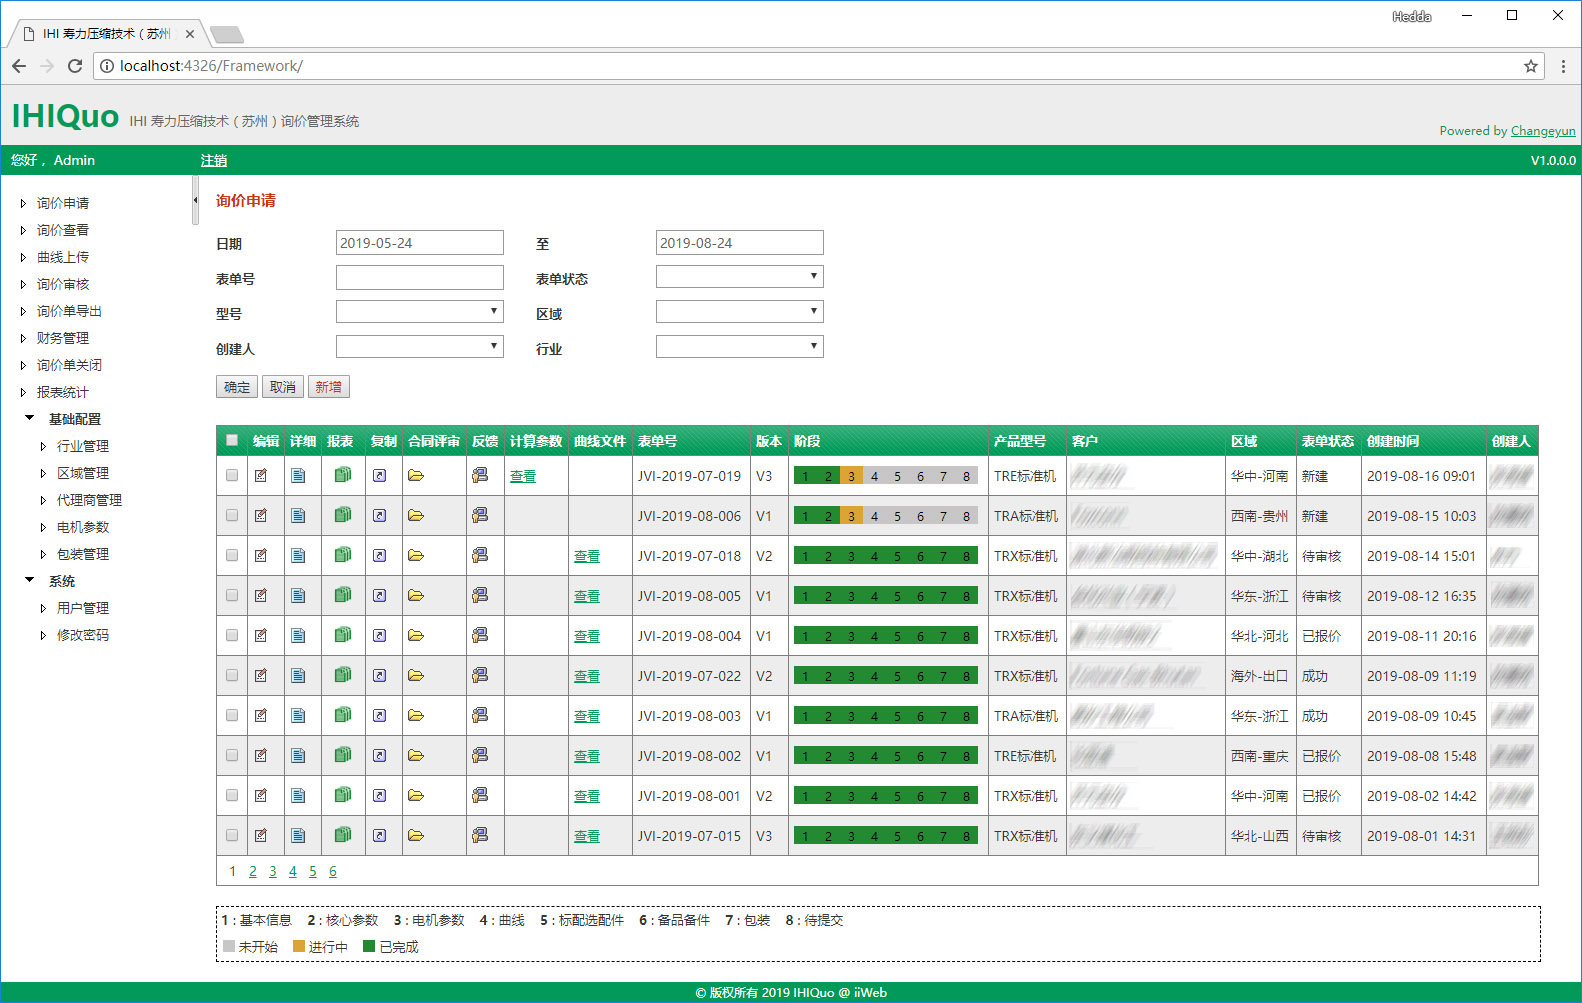The width and height of the screenshot is (1582, 1003).
Task: Open detail icon for JVI-2019-07-022
Action: pyautogui.click(x=298, y=676)
